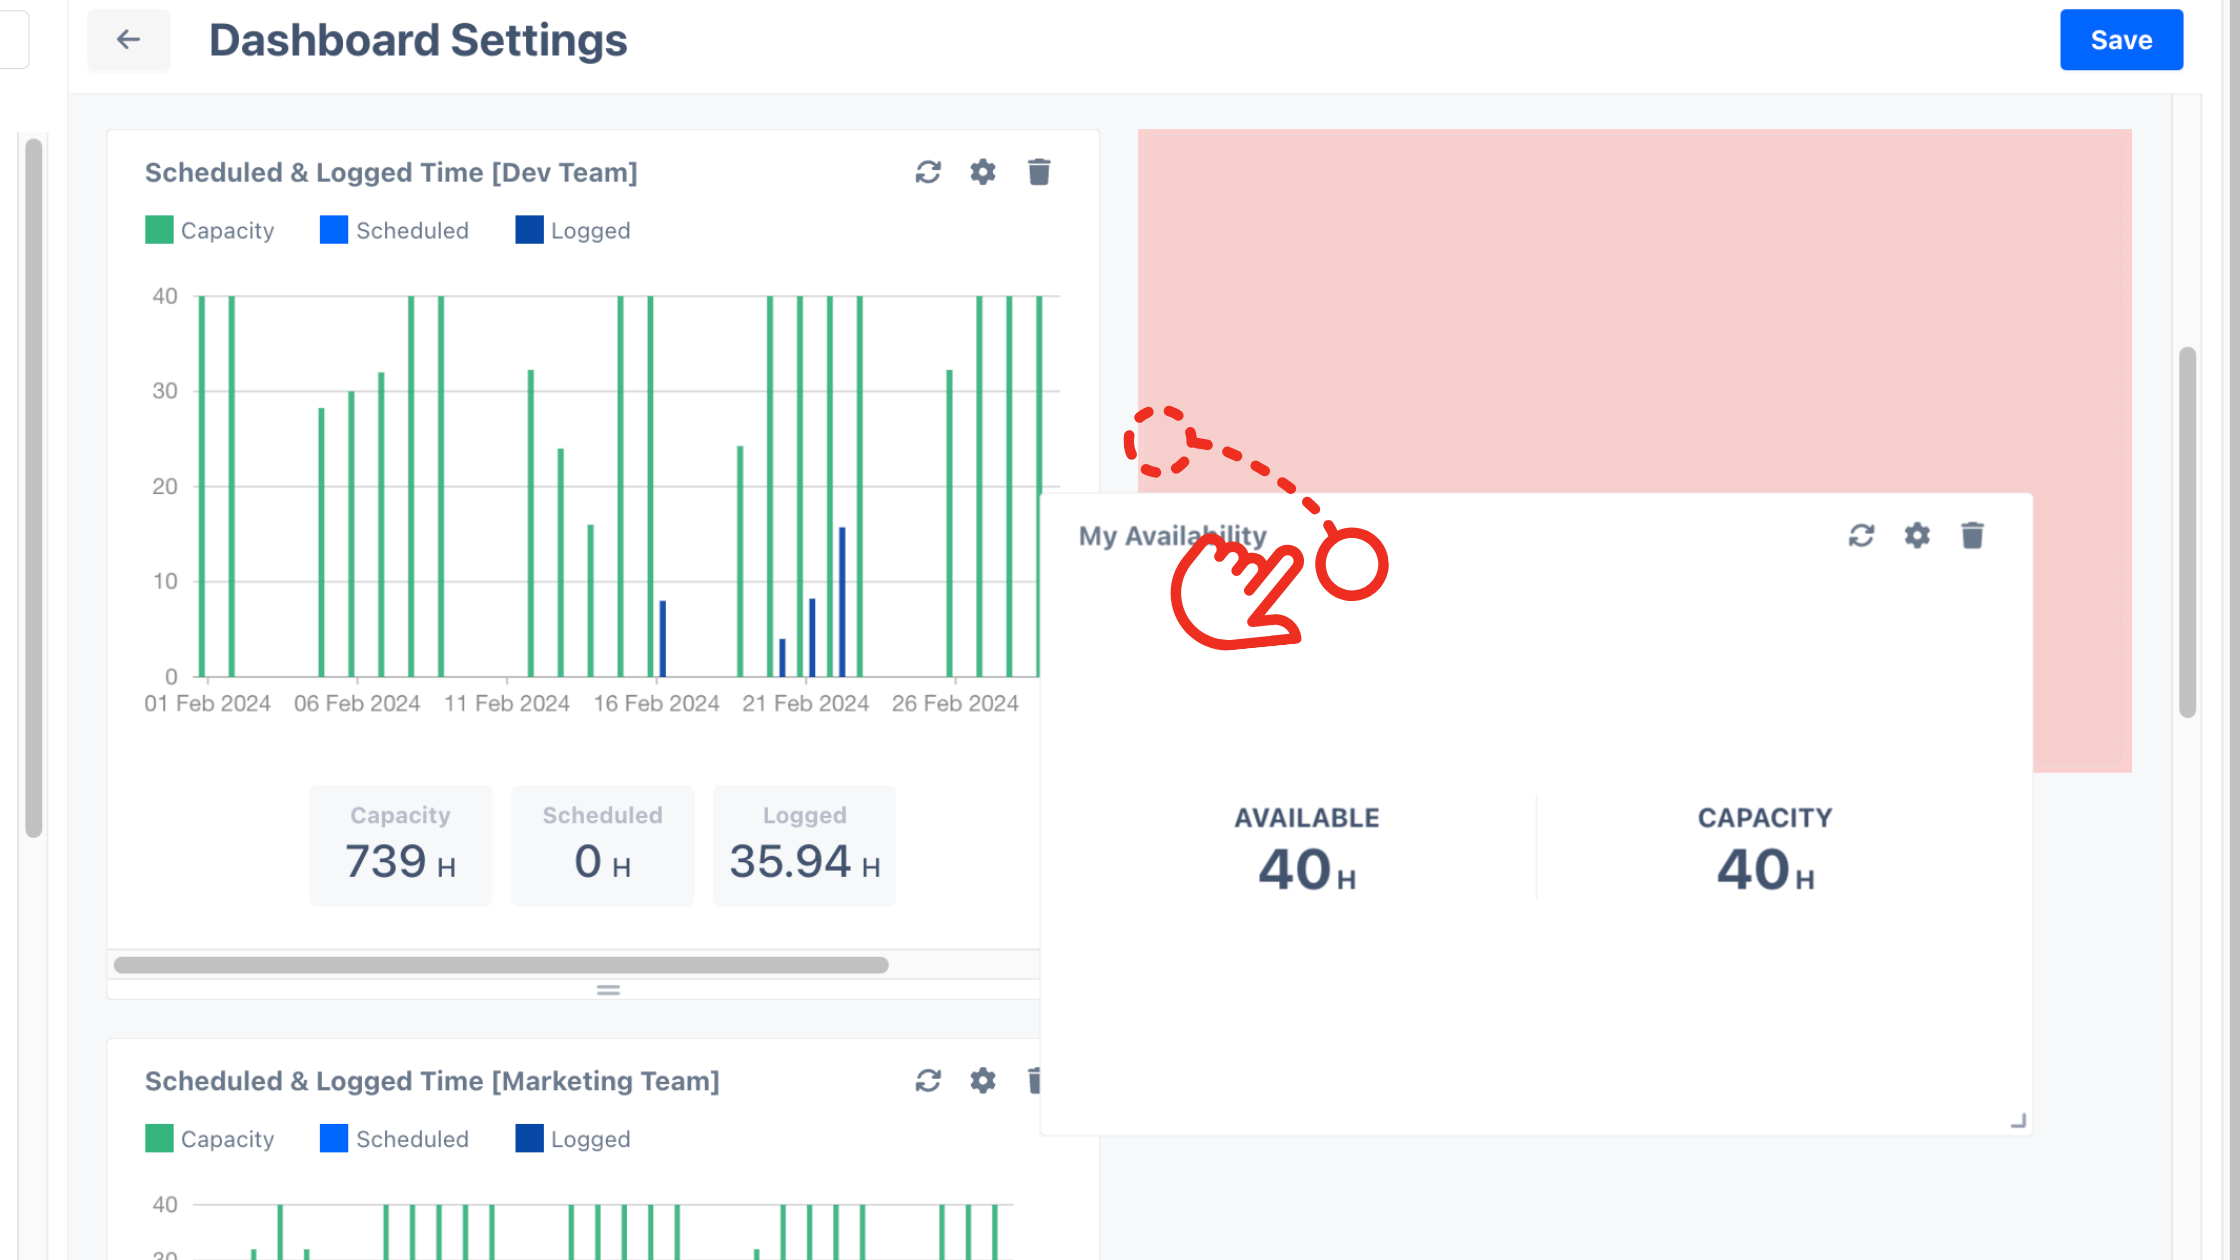Click the Available 40H metric display
The image size is (2240, 1260).
tap(1306, 852)
